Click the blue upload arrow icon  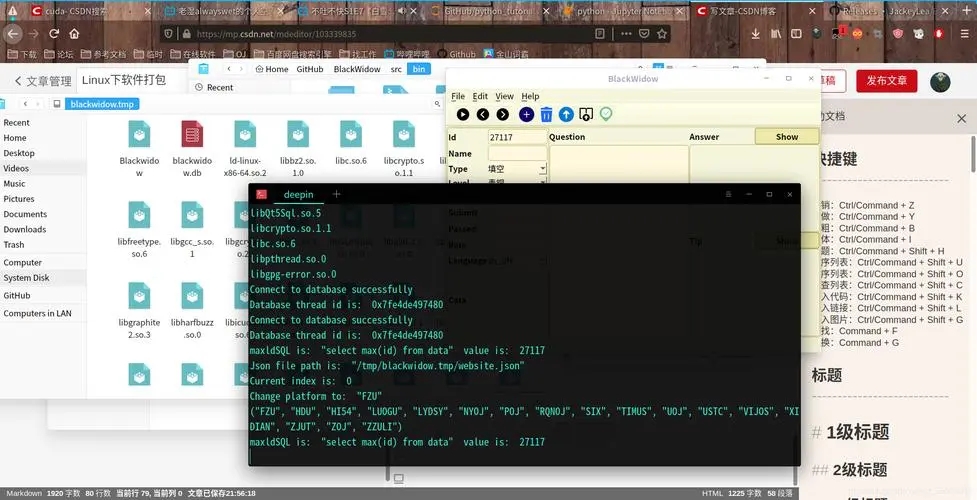pos(566,115)
